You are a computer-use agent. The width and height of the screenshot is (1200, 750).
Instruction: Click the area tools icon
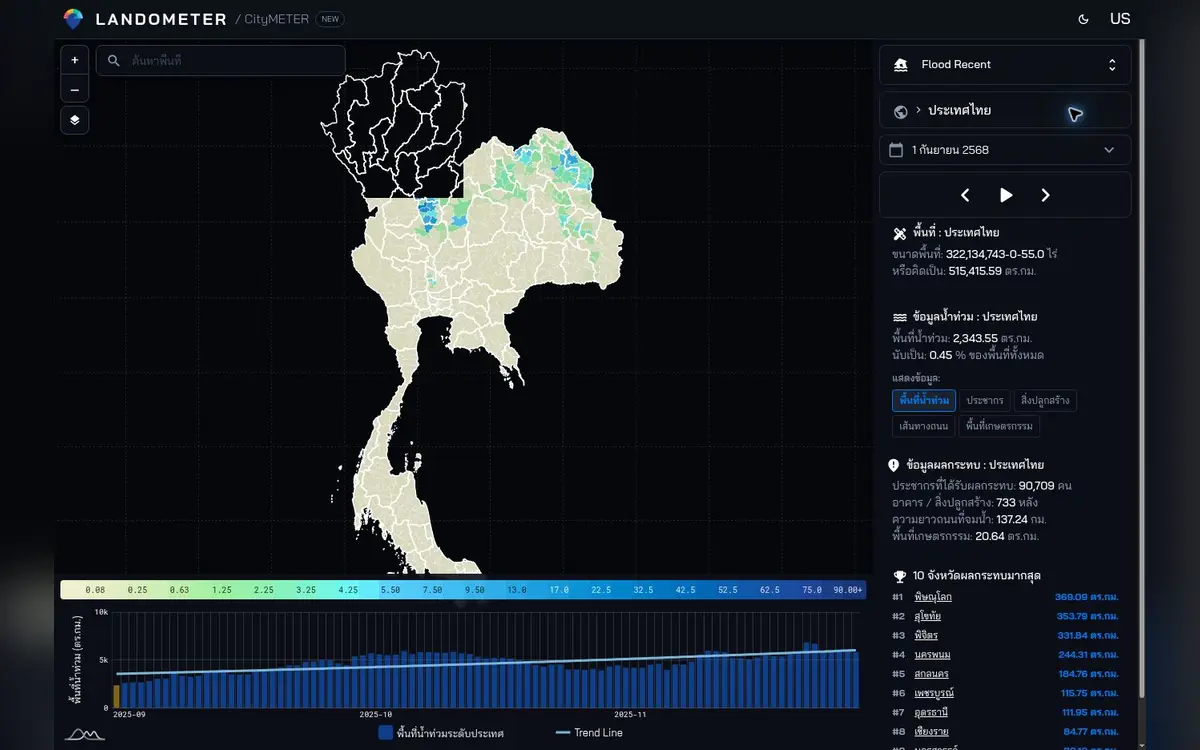pyautogui.click(x=899, y=233)
